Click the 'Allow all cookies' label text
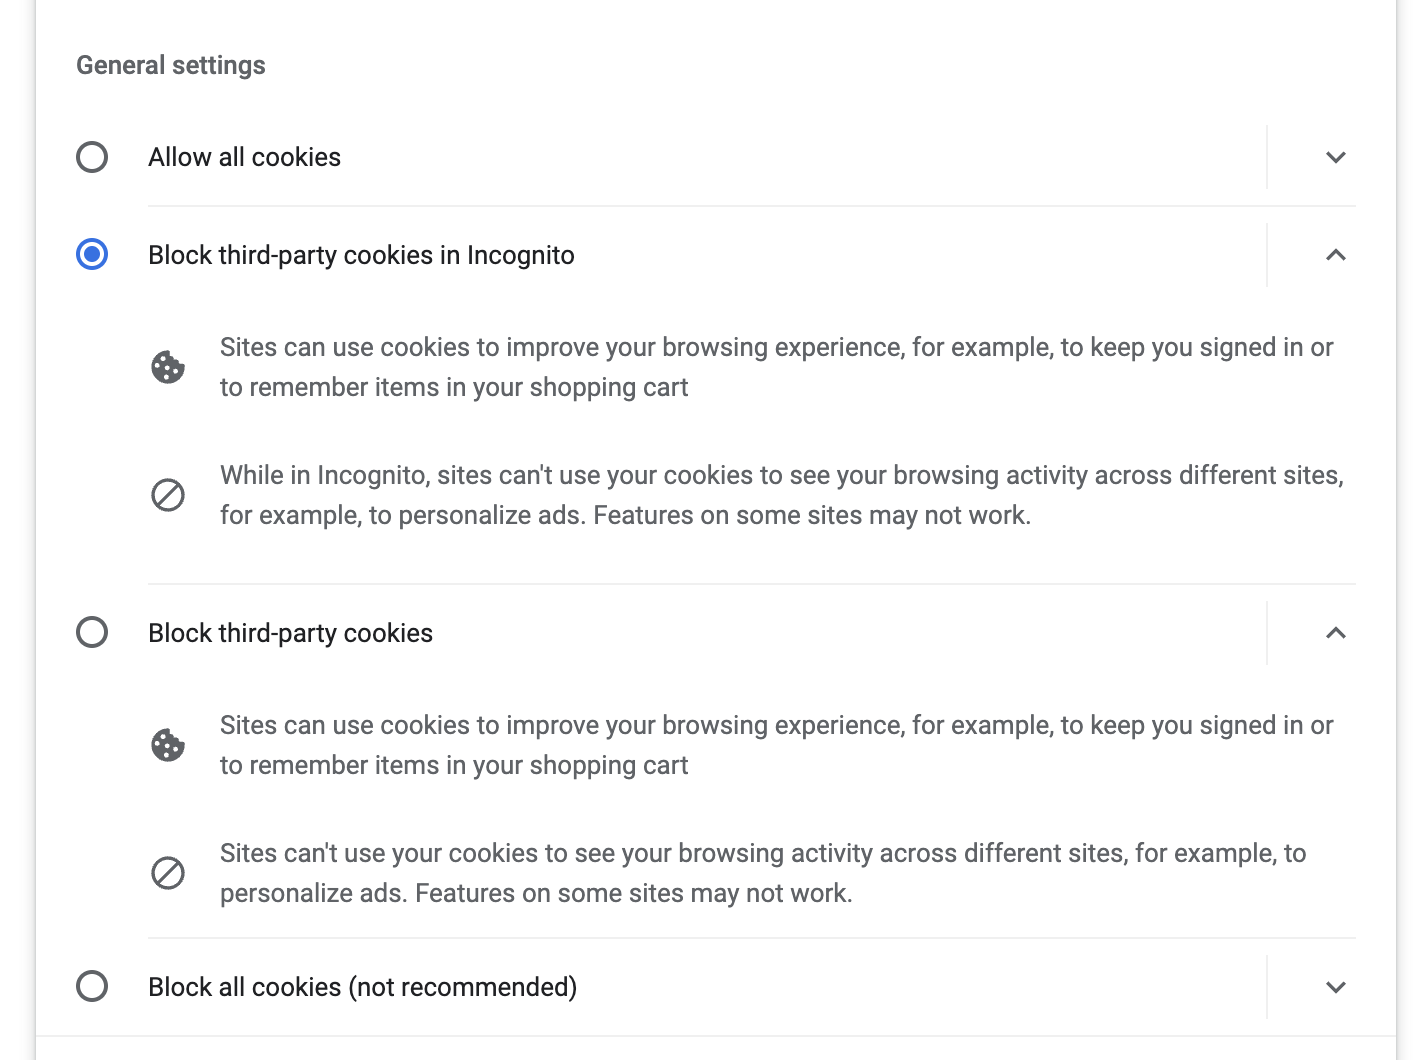Screen dimensions: 1420x1060 pyautogui.click(x=245, y=157)
